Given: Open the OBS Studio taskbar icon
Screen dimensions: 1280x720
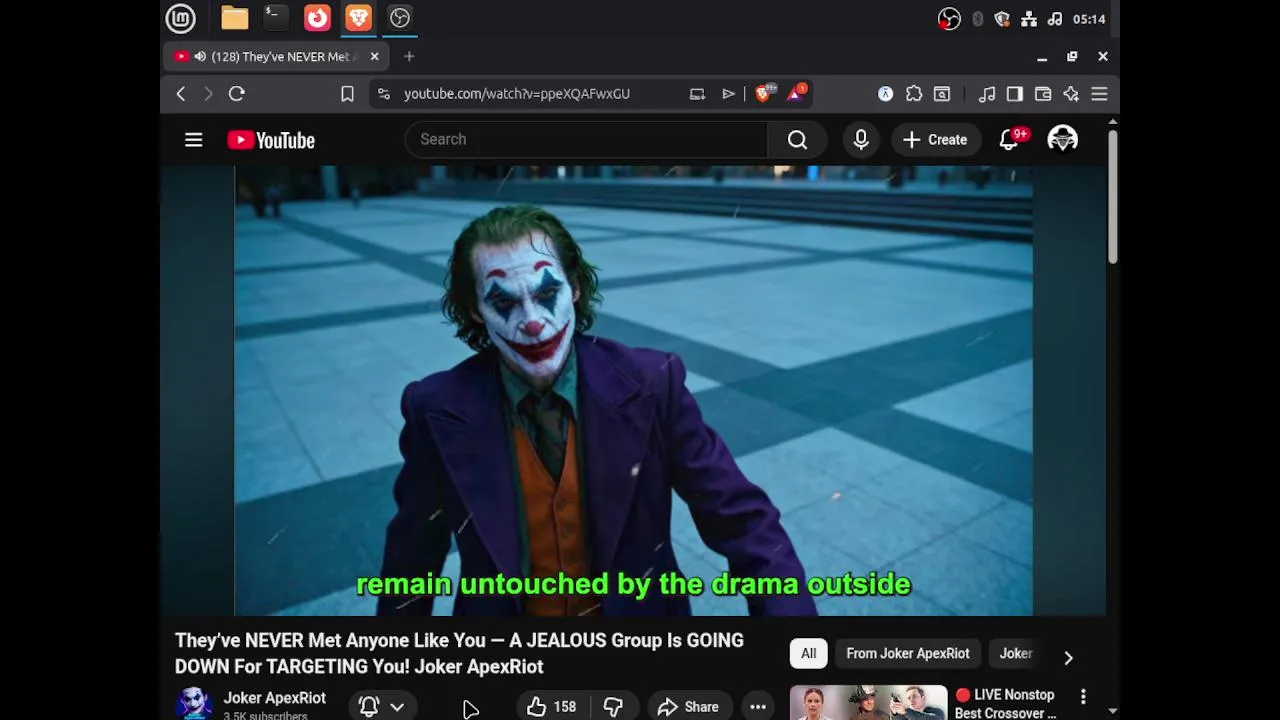Looking at the screenshot, I should click(400, 18).
